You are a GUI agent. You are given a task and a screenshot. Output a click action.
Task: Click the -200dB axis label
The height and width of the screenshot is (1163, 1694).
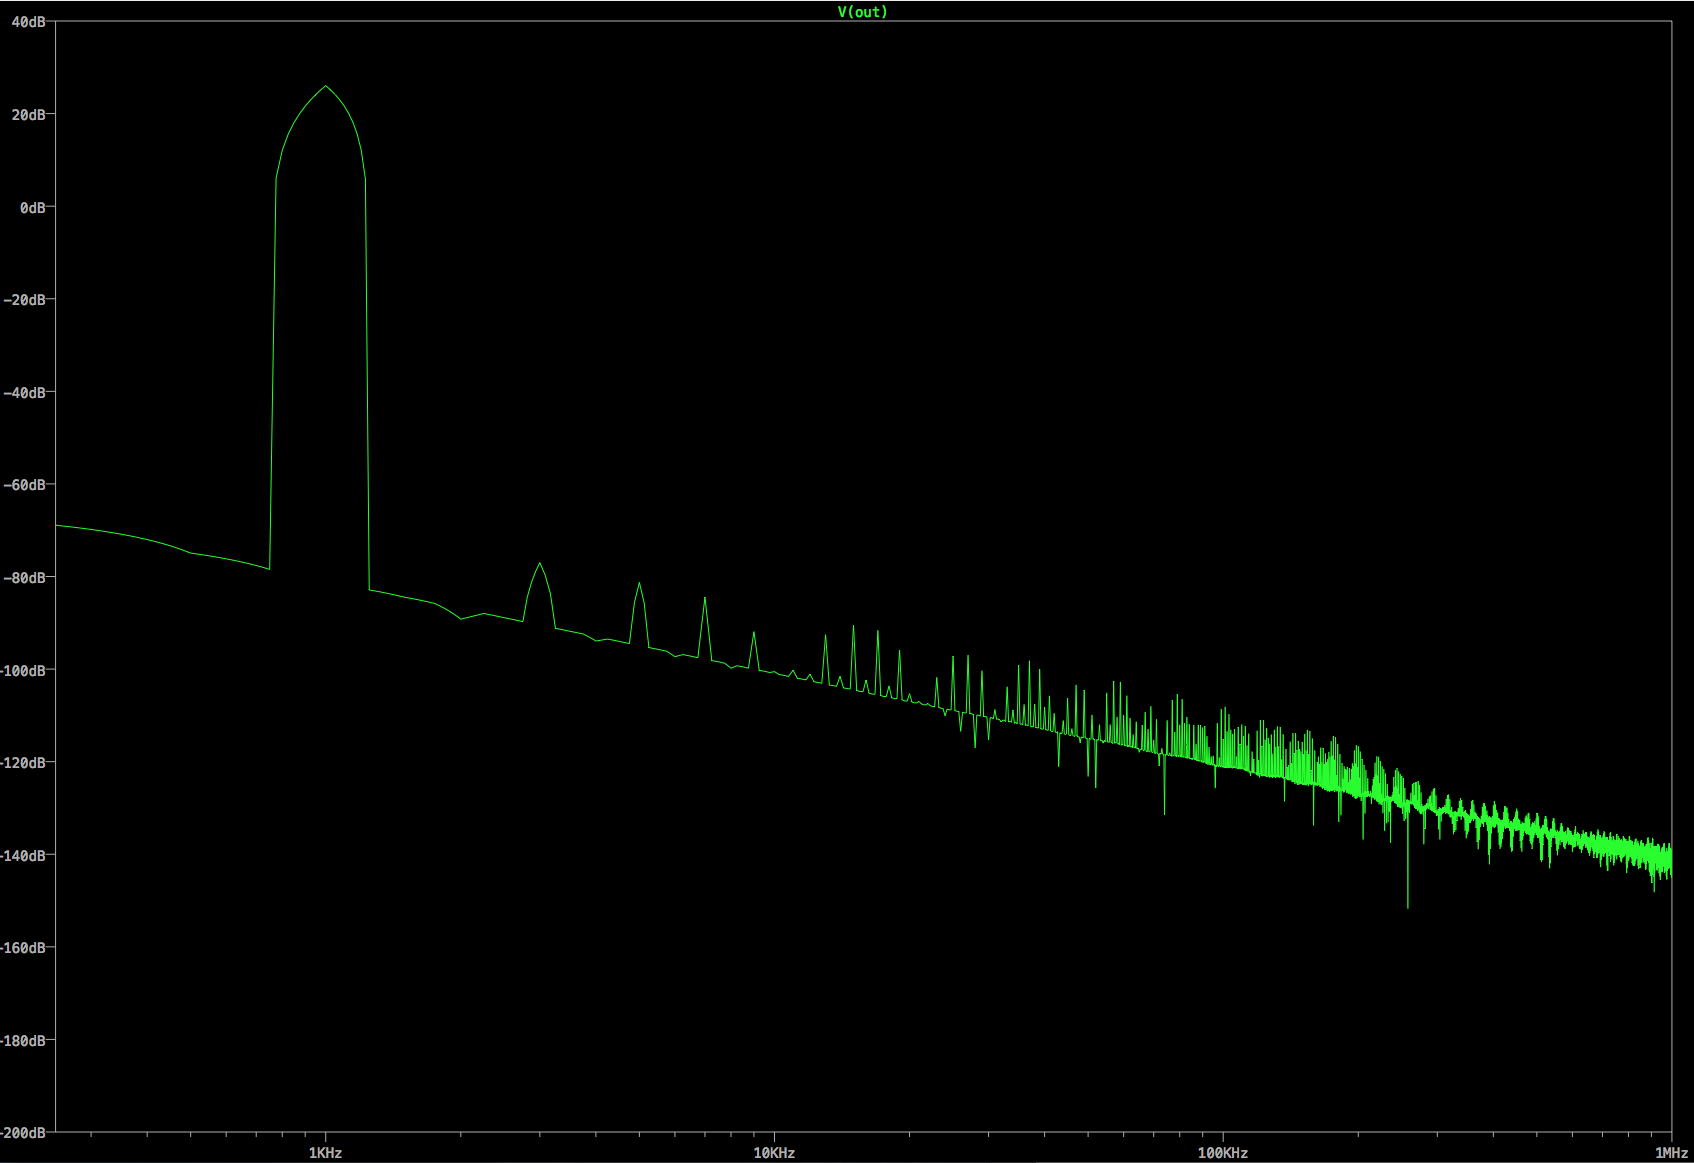[x=23, y=1133]
